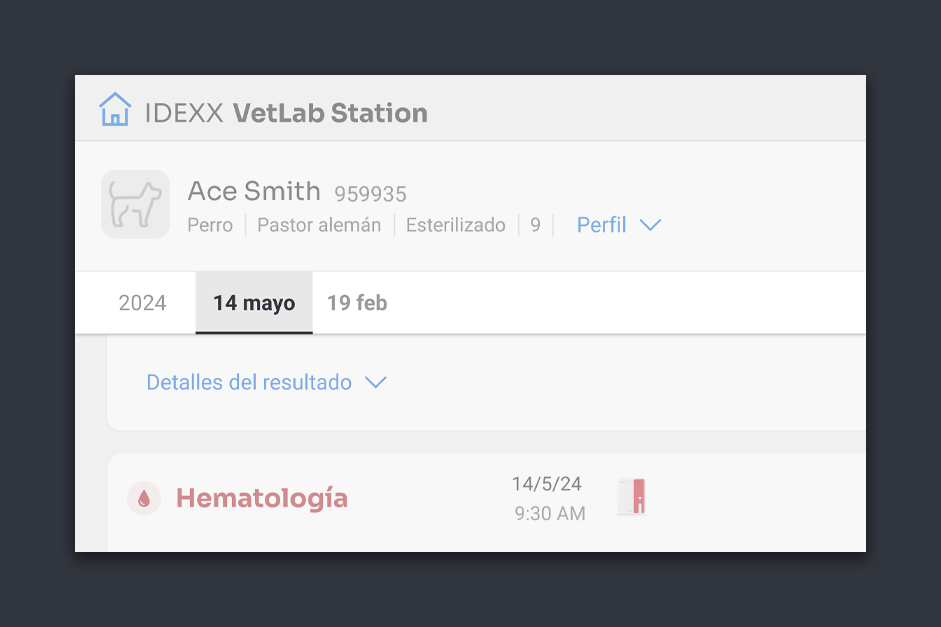Image resolution: width=941 pixels, height=627 pixels.
Task: Switch to the 19 feb tab
Action: pyautogui.click(x=357, y=302)
